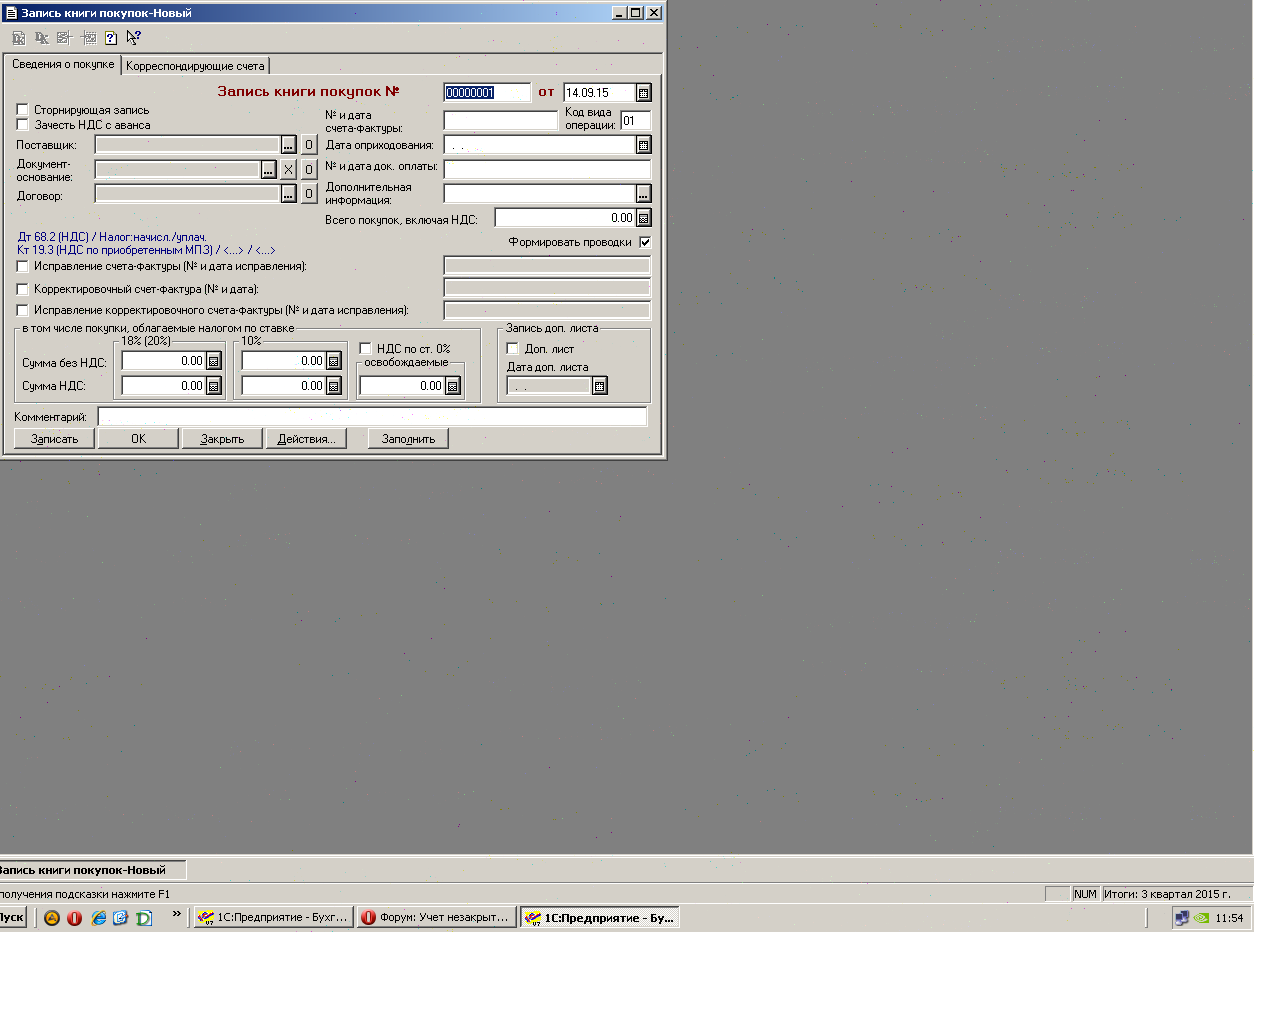Open the help icon in the form toolbar
The height and width of the screenshot is (1024, 1280).
click(111, 38)
